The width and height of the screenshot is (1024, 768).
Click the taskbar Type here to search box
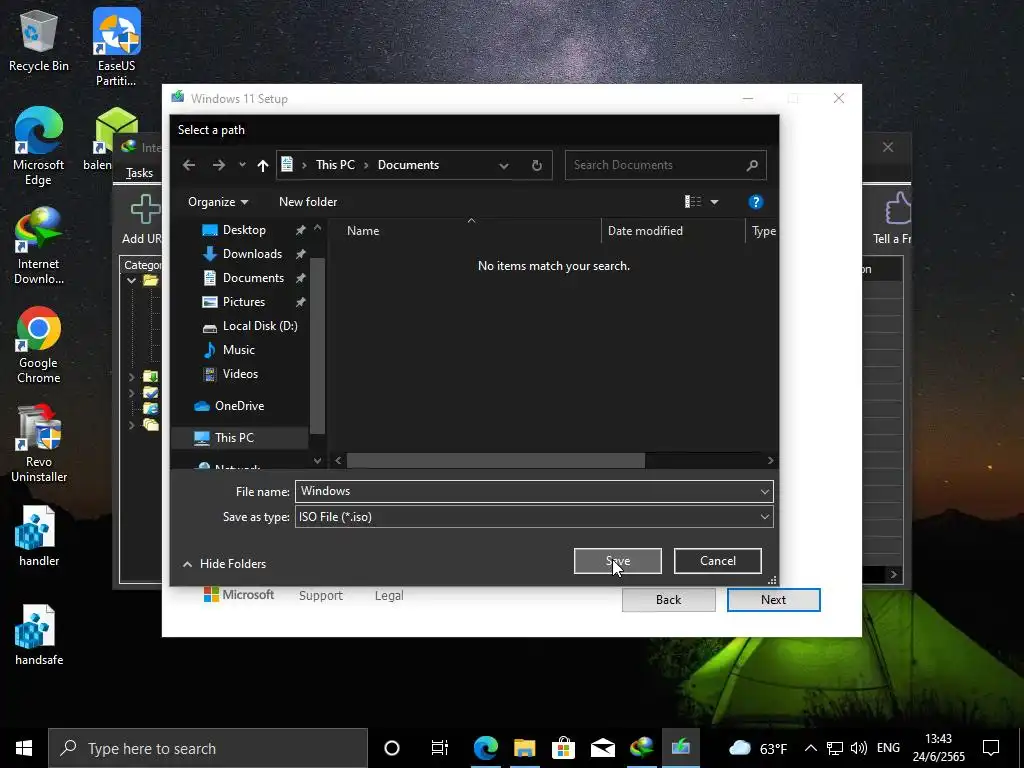[x=208, y=748]
